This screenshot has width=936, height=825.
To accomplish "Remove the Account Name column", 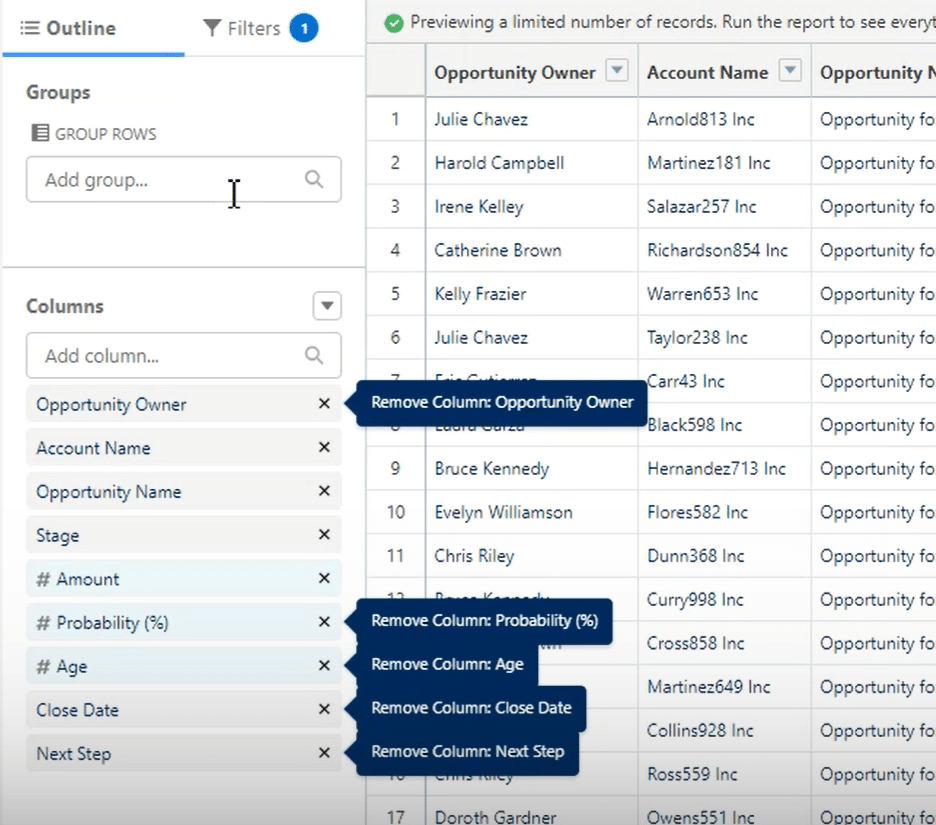I will 324,448.
